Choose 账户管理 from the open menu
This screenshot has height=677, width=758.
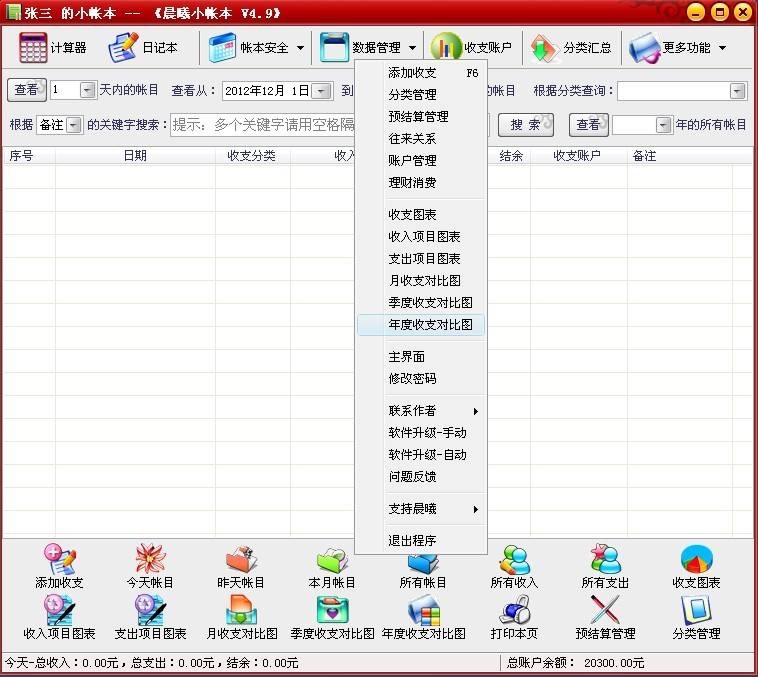point(412,161)
